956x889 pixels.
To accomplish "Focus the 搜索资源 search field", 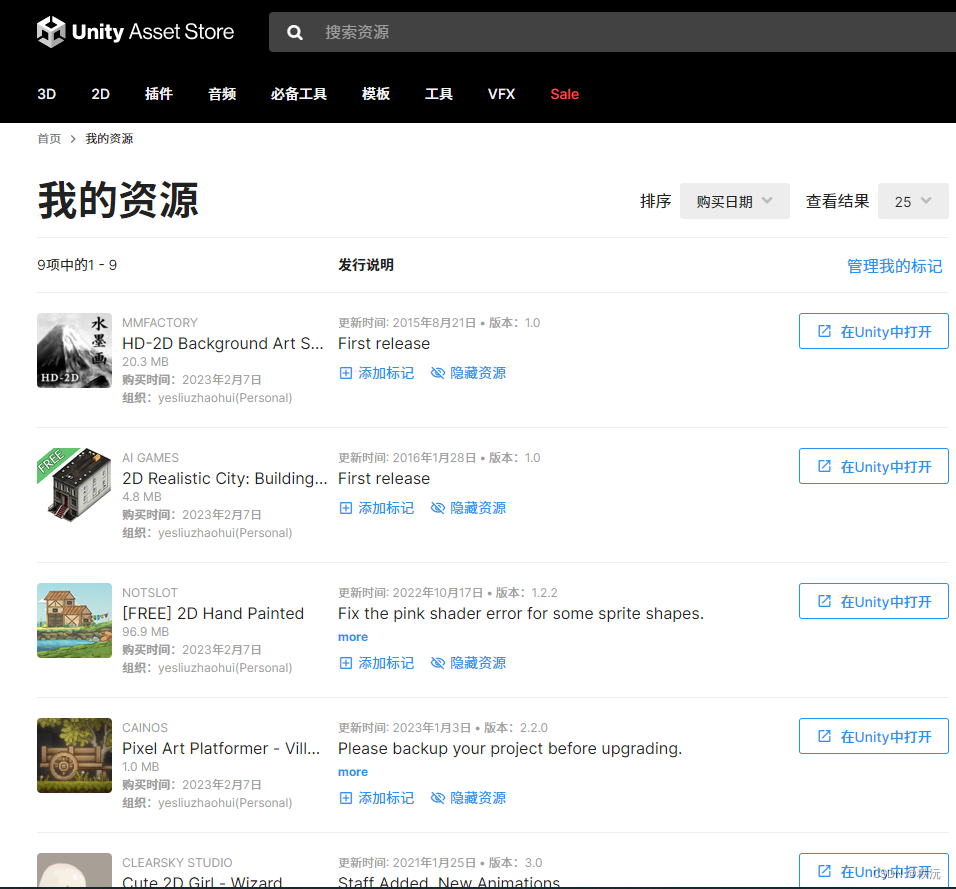I will pyautogui.click(x=612, y=32).
